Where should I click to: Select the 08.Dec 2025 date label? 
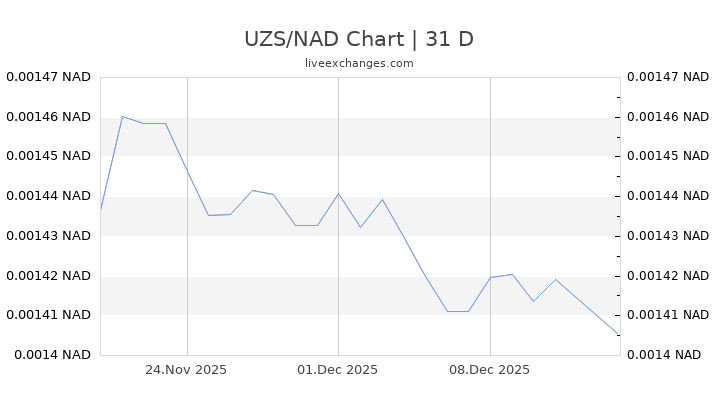coord(489,370)
